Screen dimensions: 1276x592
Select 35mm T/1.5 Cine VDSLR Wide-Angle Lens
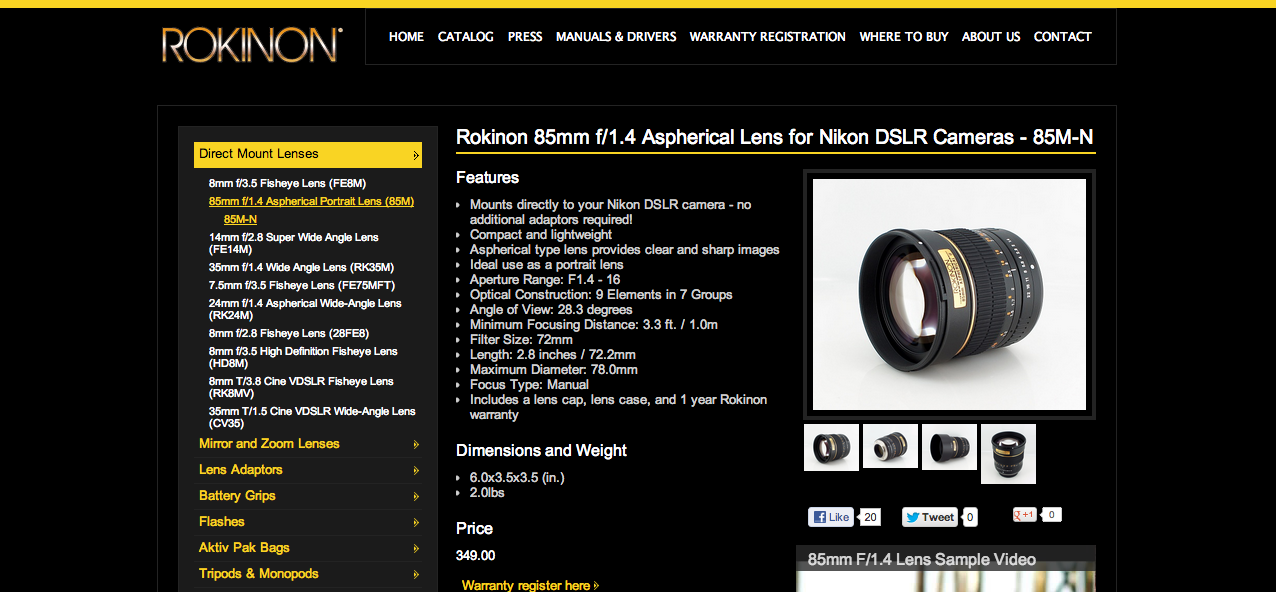[312, 417]
